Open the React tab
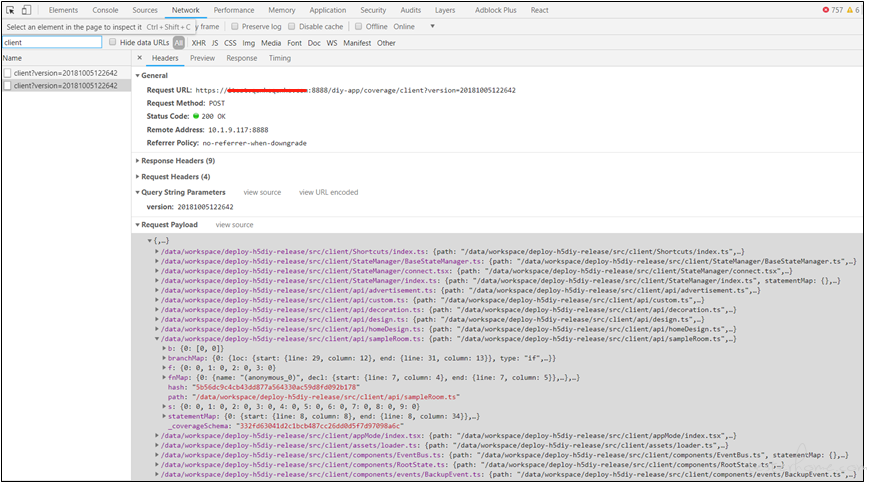Screen dimensions: 869x485 [539, 10]
